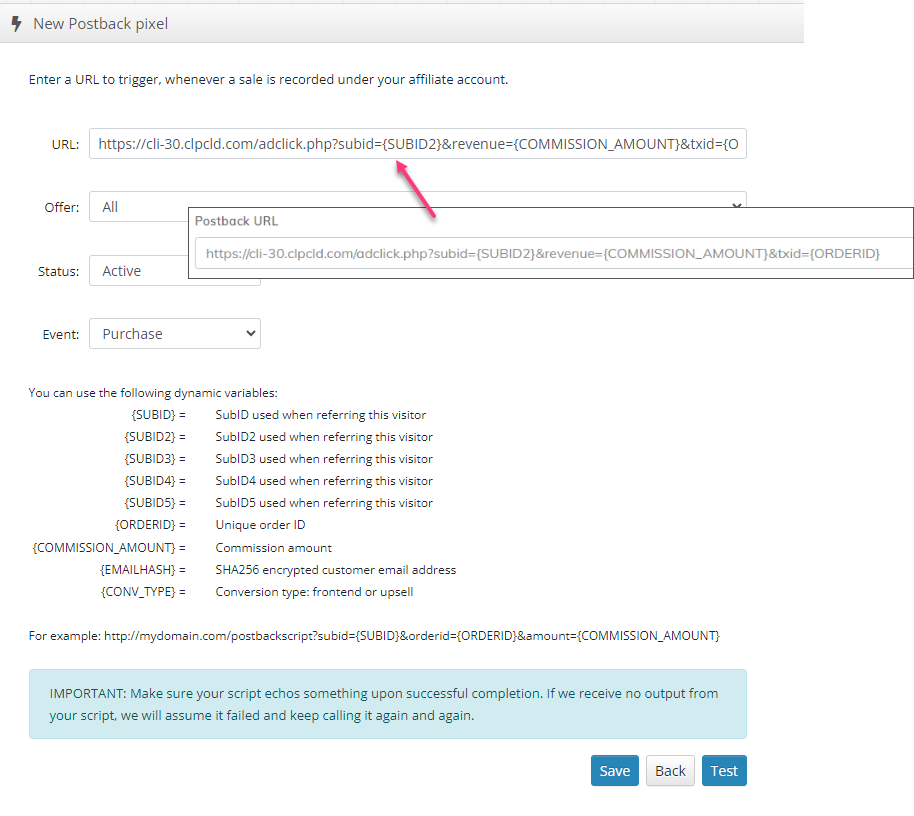Open the Offer dropdown showing All

point(138,207)
